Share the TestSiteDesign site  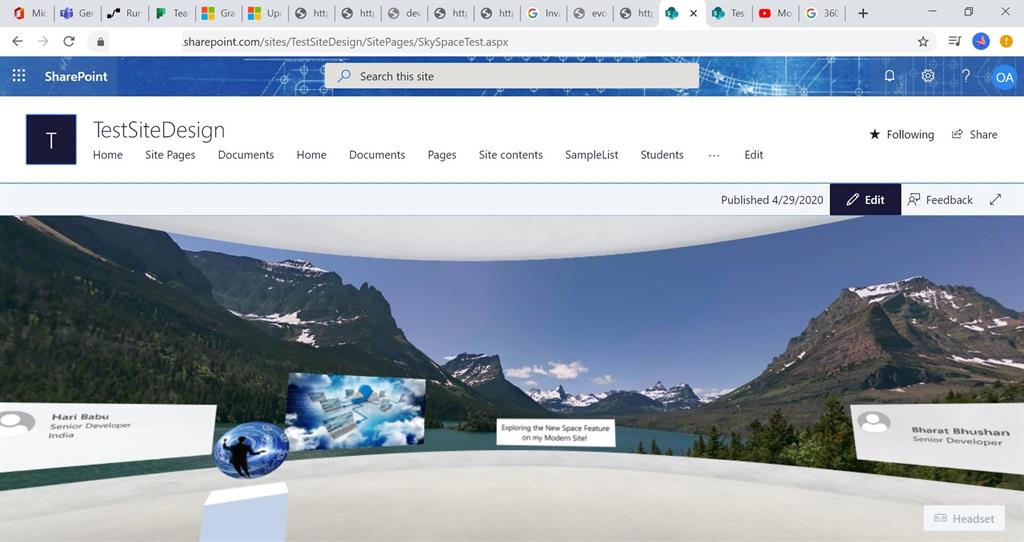click(974, 135)
